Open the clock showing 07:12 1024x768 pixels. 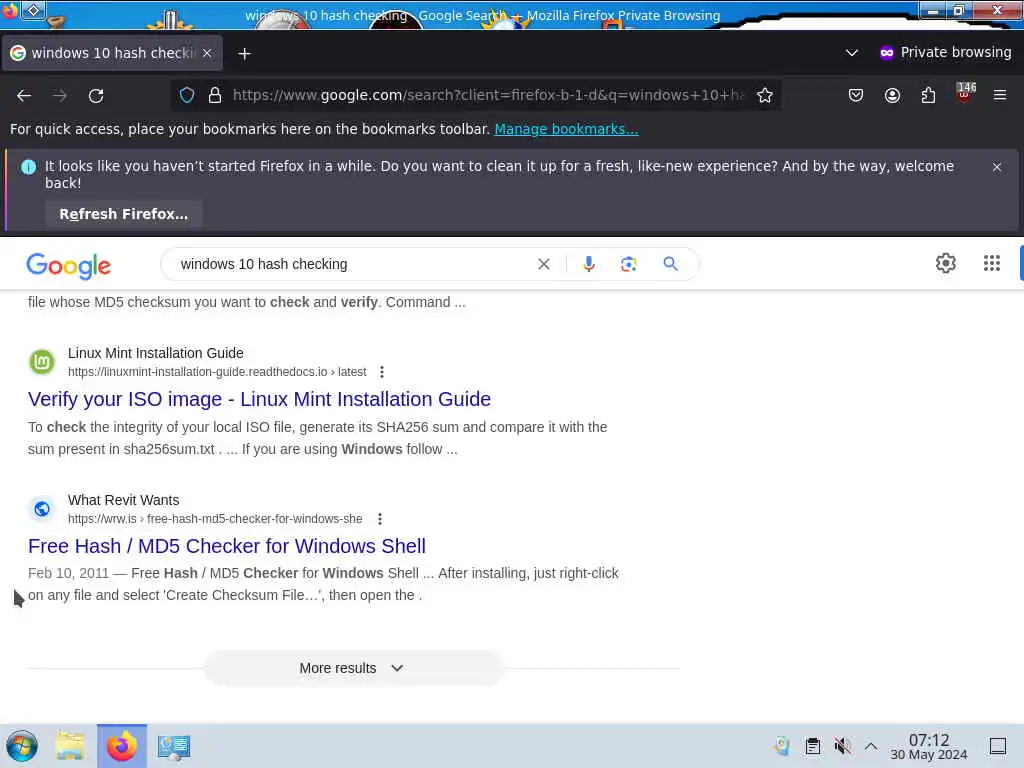point(929,746)
